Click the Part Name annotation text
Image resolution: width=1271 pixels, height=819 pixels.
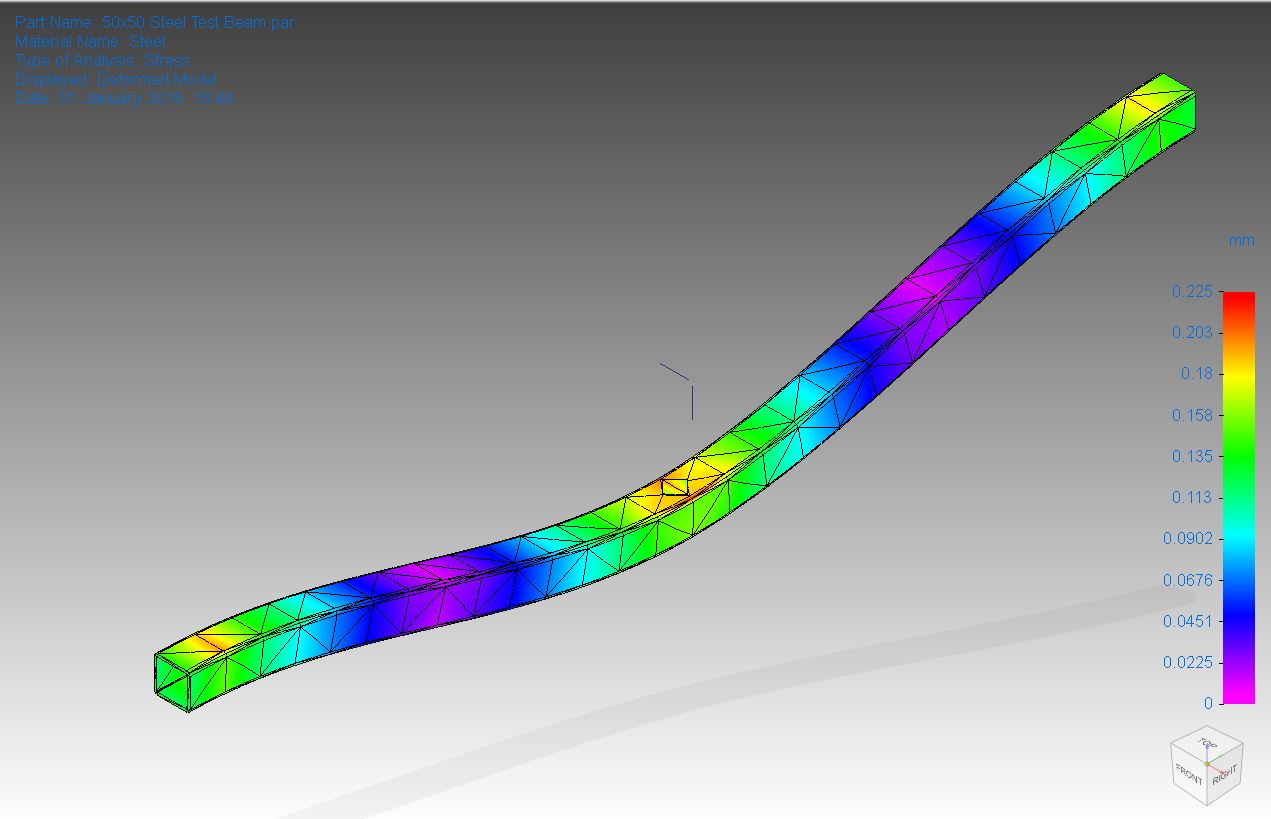[155, 22]
